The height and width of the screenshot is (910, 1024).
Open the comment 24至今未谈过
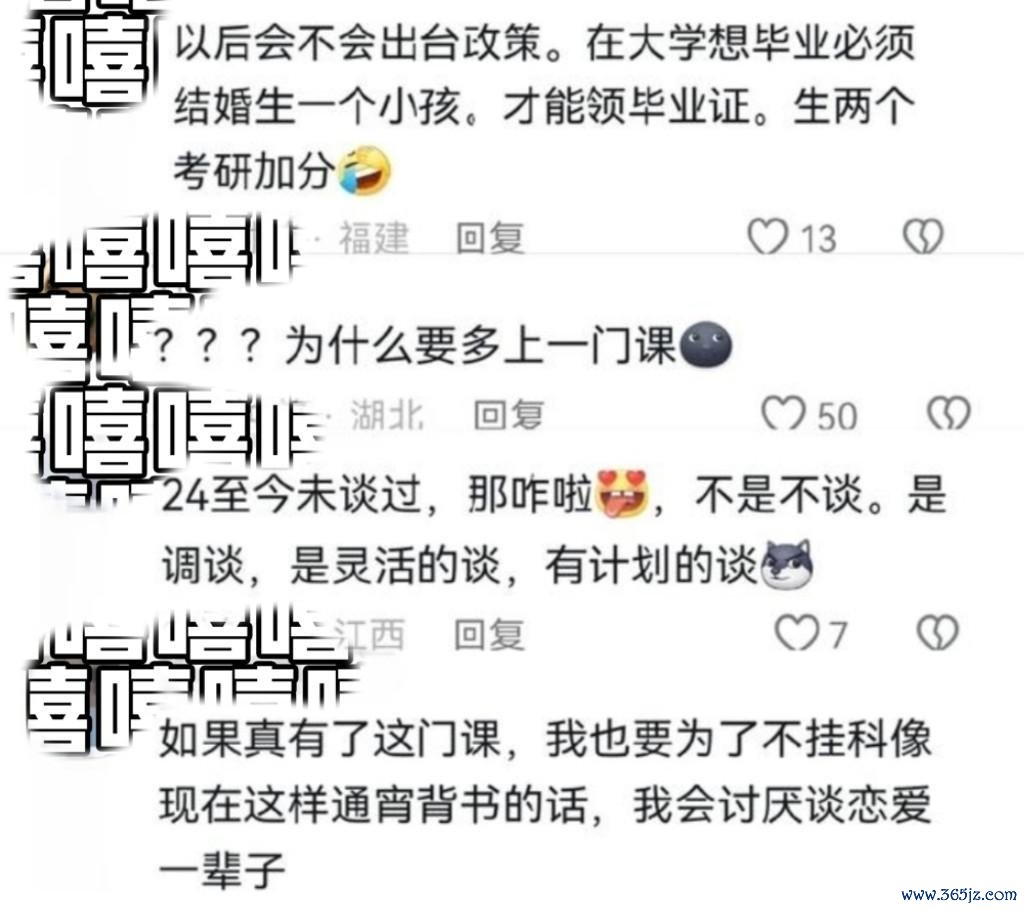[x=554, y=529]
